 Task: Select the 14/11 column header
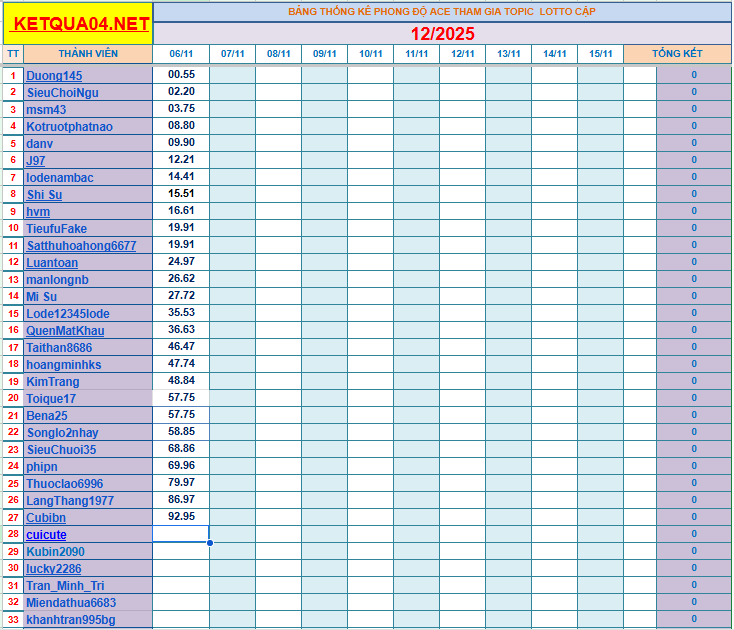point(555,54)
